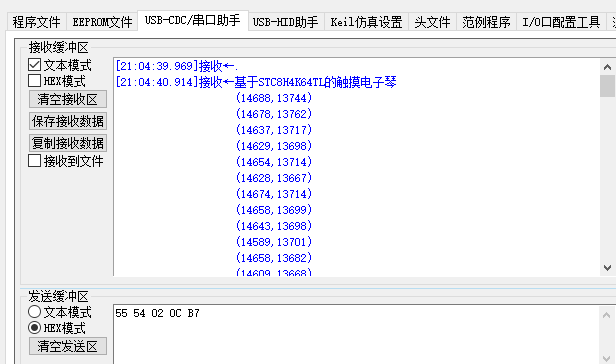Select the USB-CDC/串口助手 tab

192,20
